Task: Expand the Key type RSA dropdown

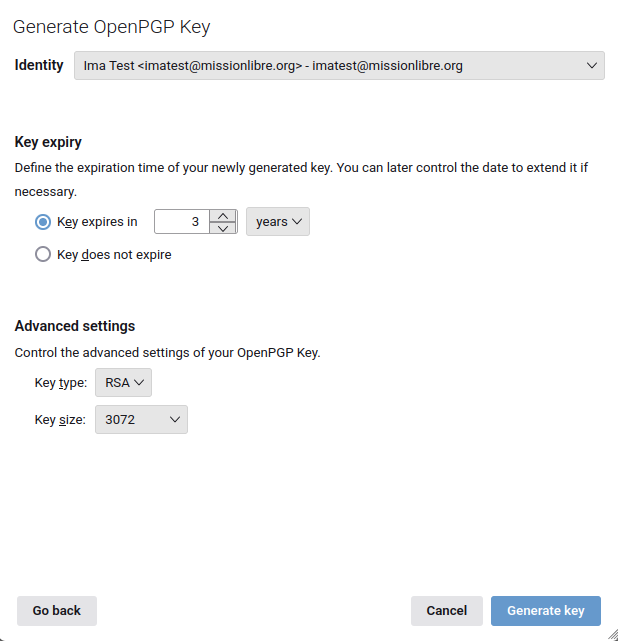Action: click(123, 383)
